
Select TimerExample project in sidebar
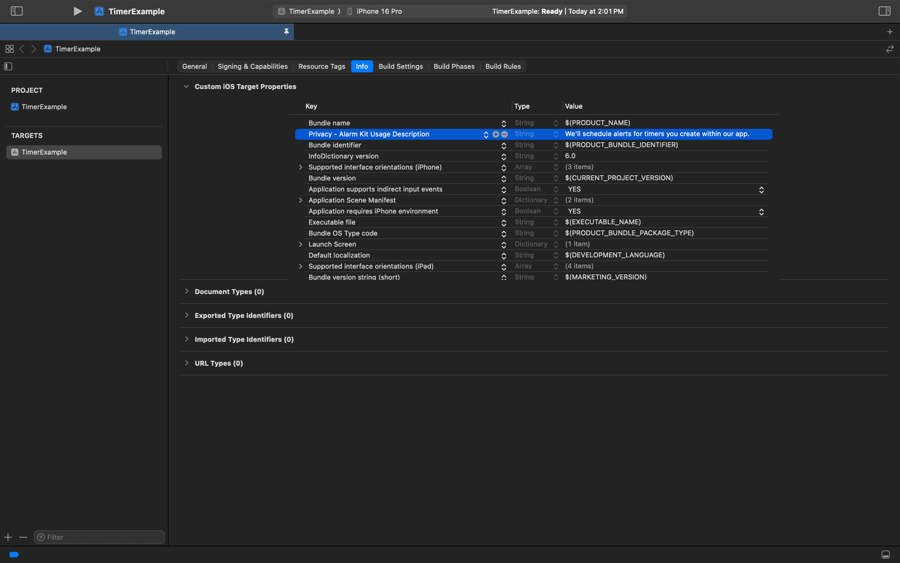pos(44,107)
